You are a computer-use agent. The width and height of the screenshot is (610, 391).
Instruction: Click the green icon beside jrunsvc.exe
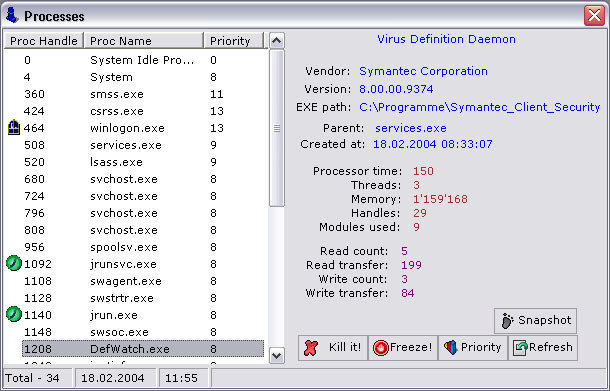tap(14, 263)
